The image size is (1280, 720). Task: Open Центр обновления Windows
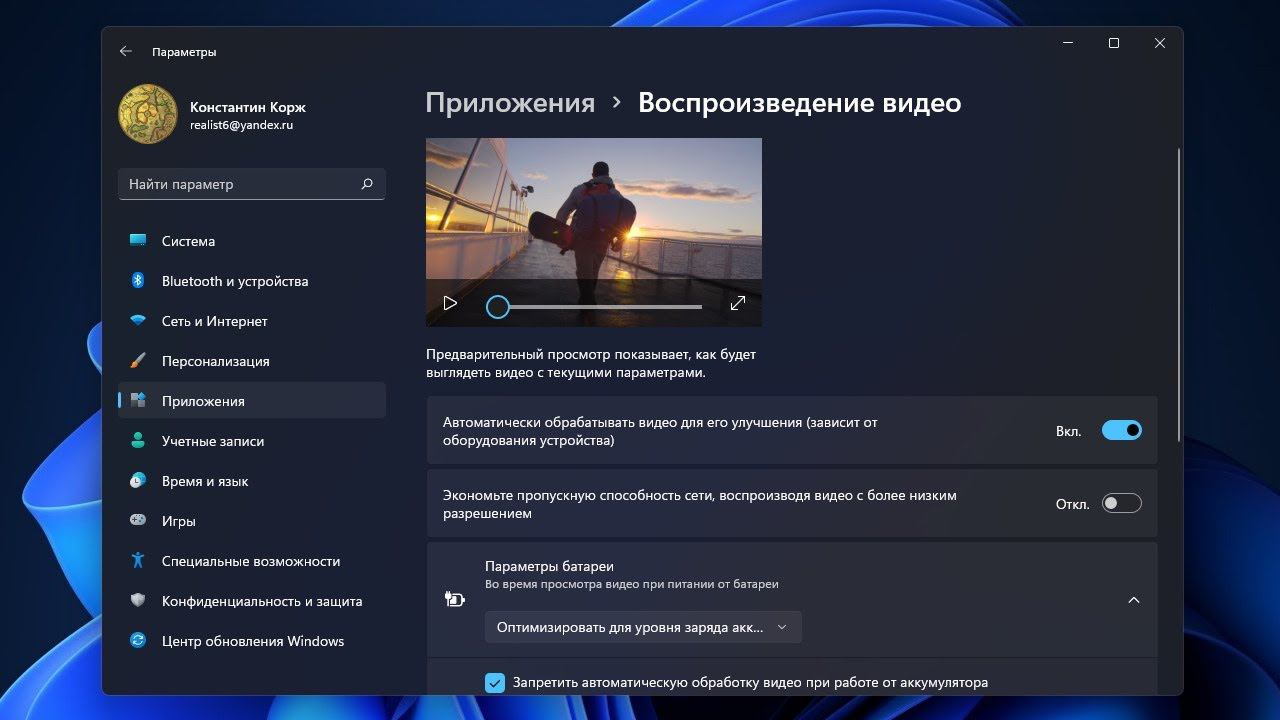coord(252,641)
